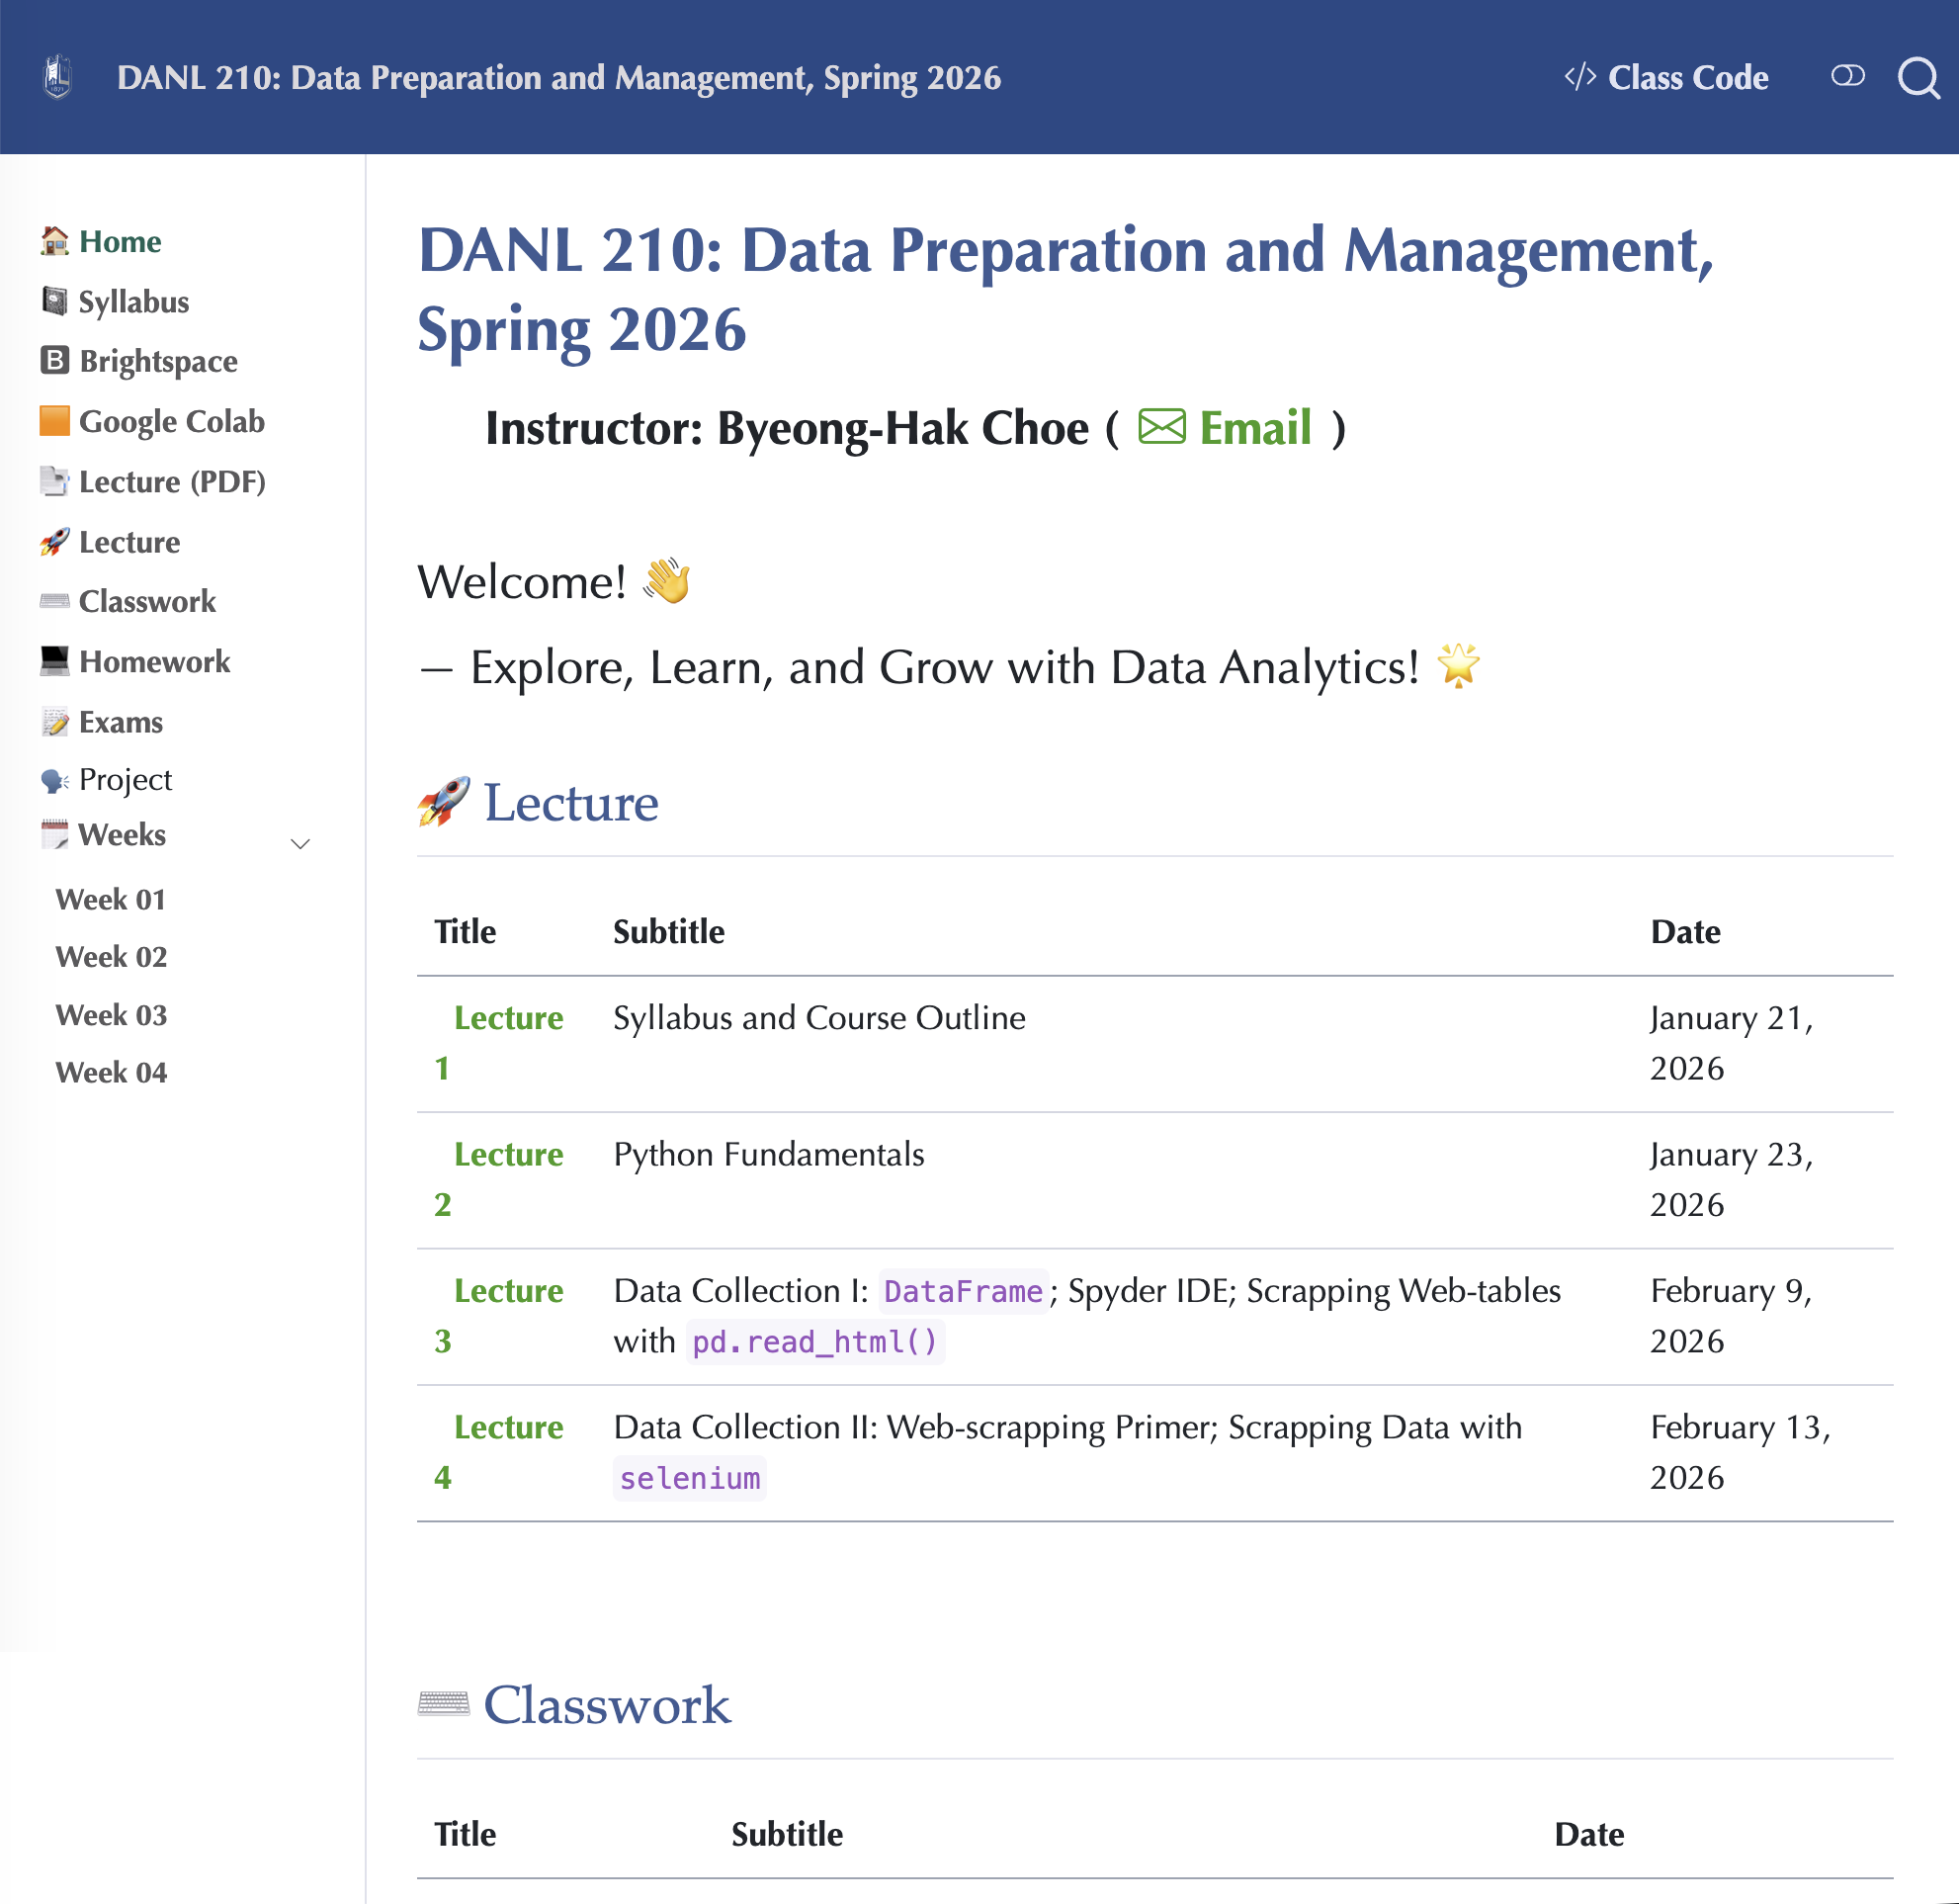Click the rocket icon beside sidebar Lecture
The height and width of the screenshot is (1904, 1959).
coord(54,542)
